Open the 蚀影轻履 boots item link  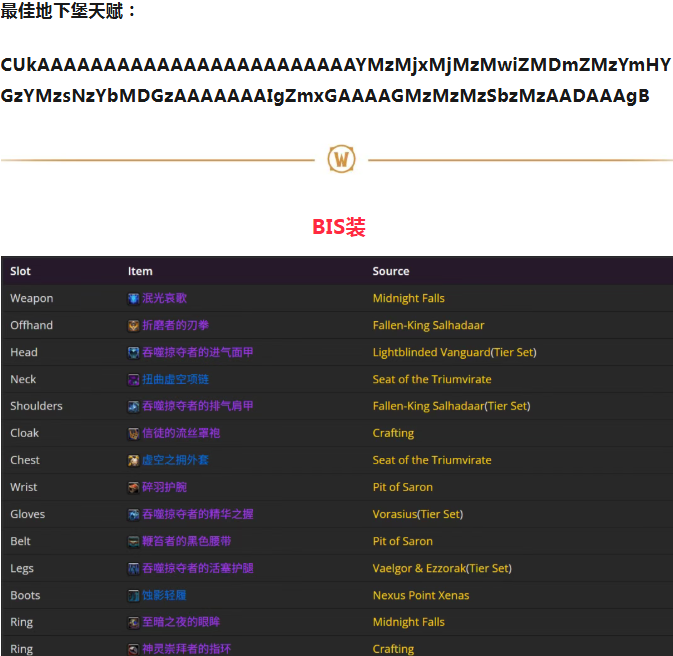point(164,595)
